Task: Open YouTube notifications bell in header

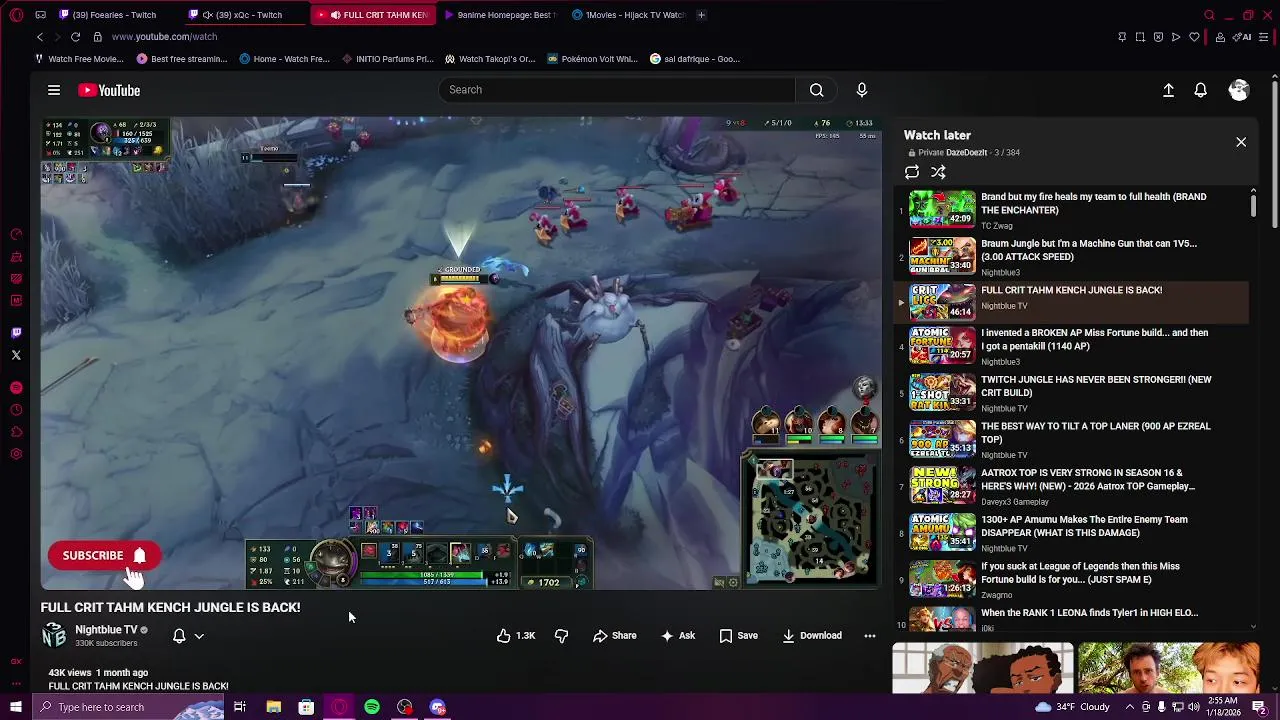Action: (x=1201, y=90)
